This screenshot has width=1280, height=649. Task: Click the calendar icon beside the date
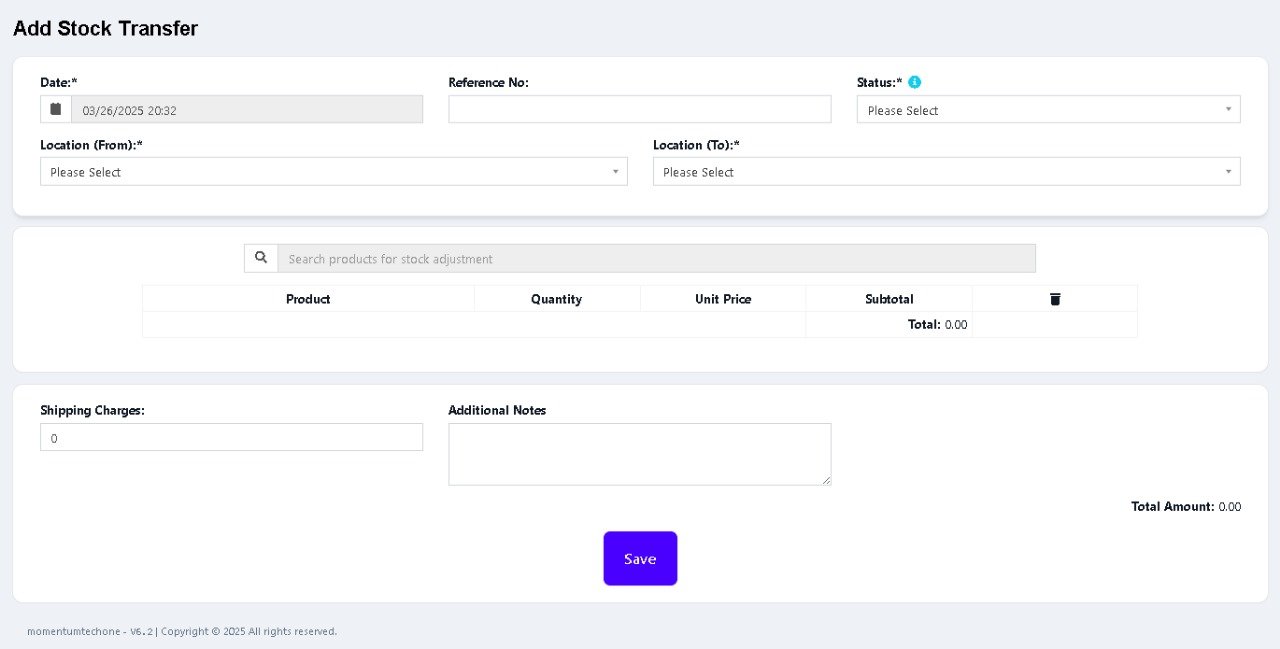[x=56, y=109]
